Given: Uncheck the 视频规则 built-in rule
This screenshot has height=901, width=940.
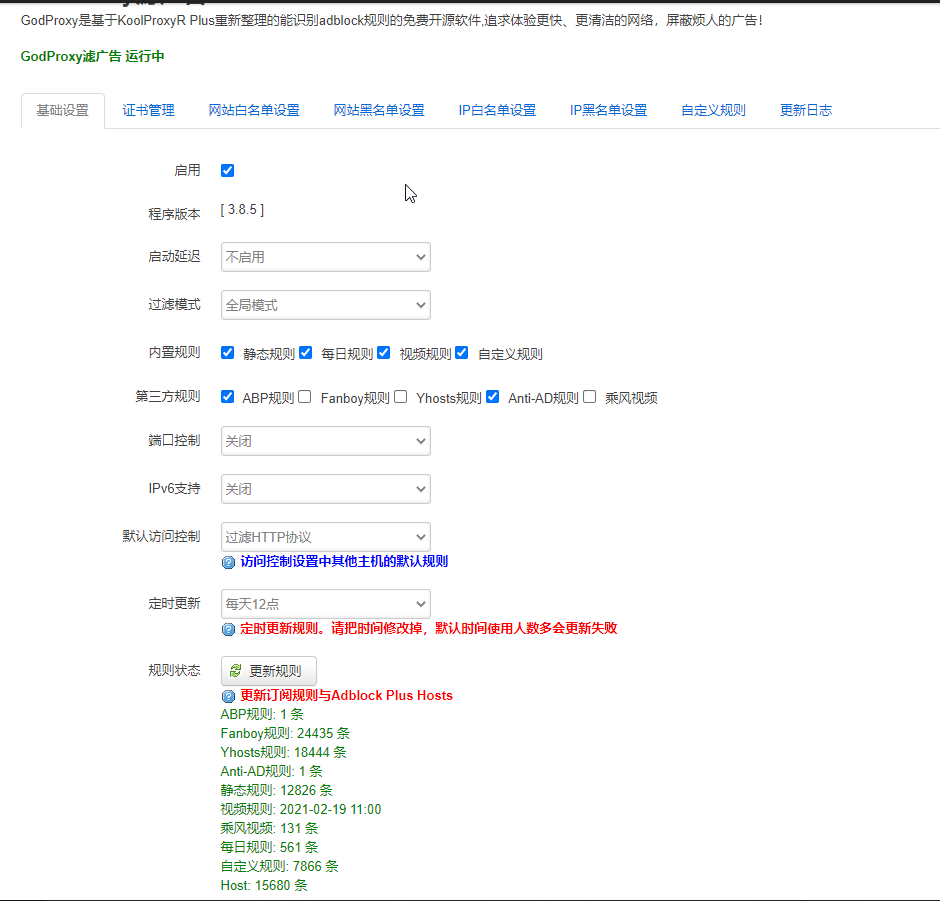Looking at the screenshot, I should tap(383, 352).
